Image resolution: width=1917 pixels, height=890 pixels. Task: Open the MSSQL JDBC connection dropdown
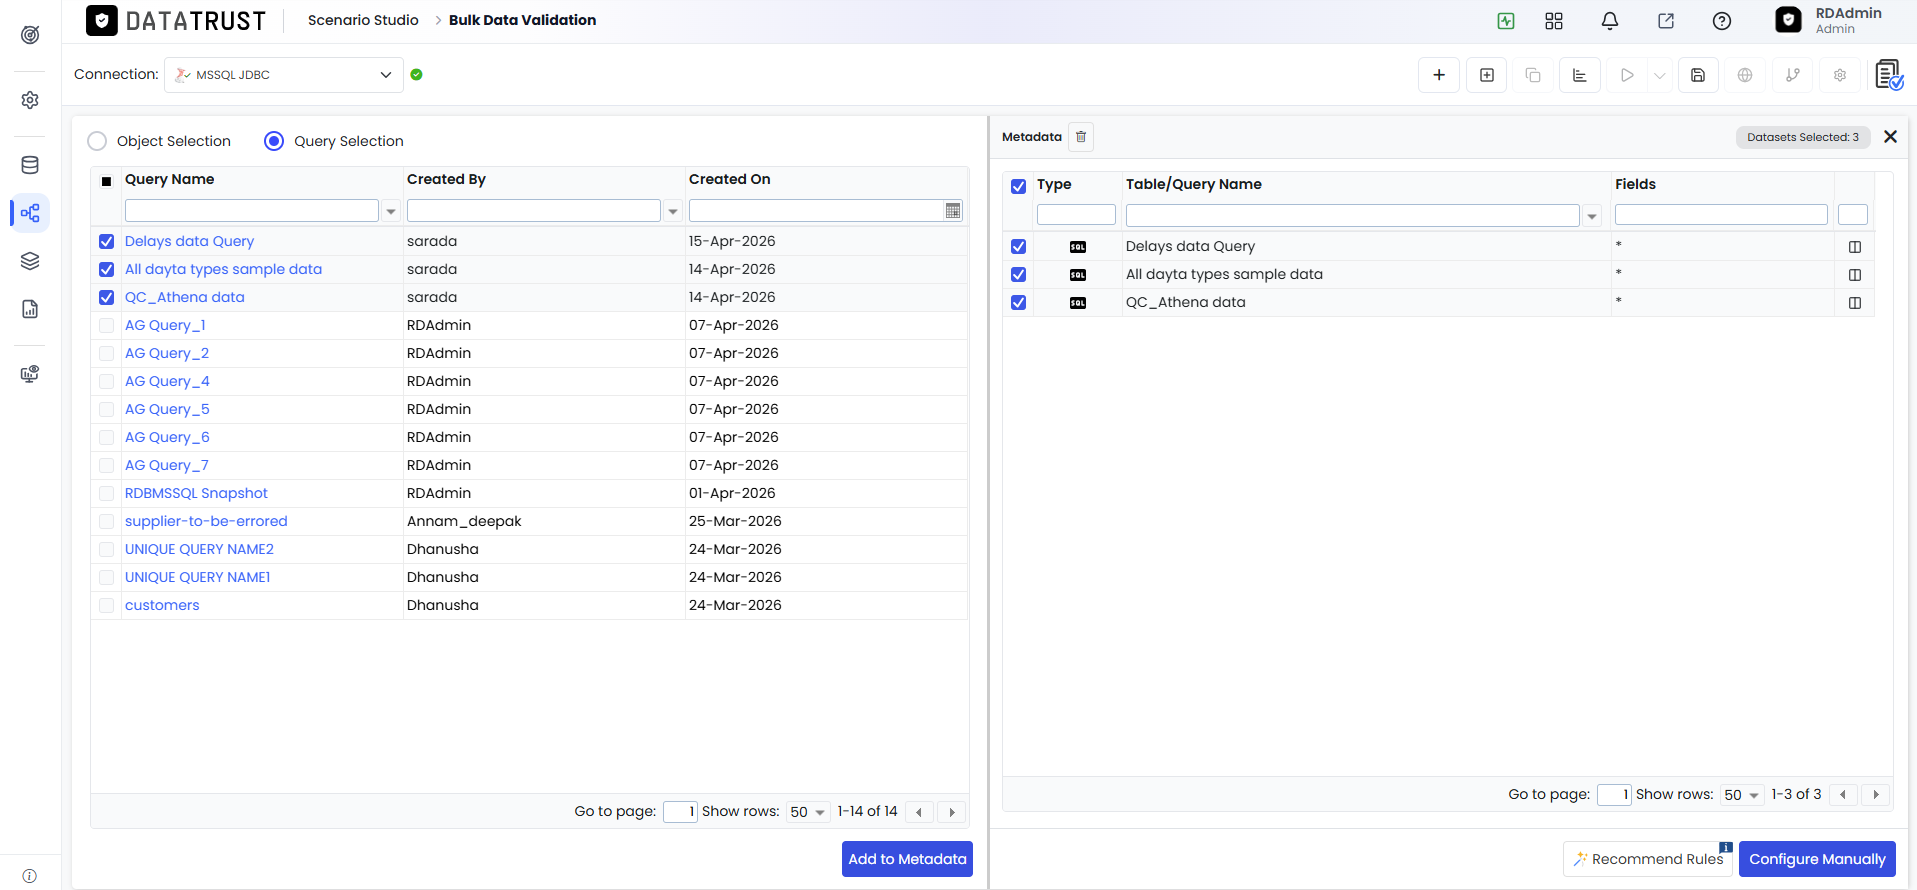tap(284, 75)
